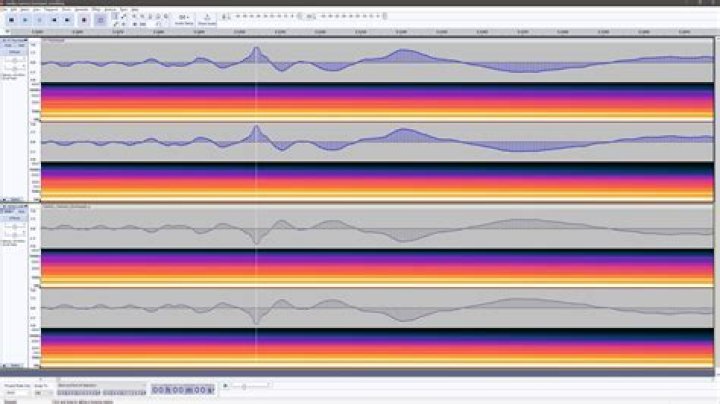The height and width of the screenshot is (404, 720).
Task: Click the Zoom In icon
Action: pos(134,16)
